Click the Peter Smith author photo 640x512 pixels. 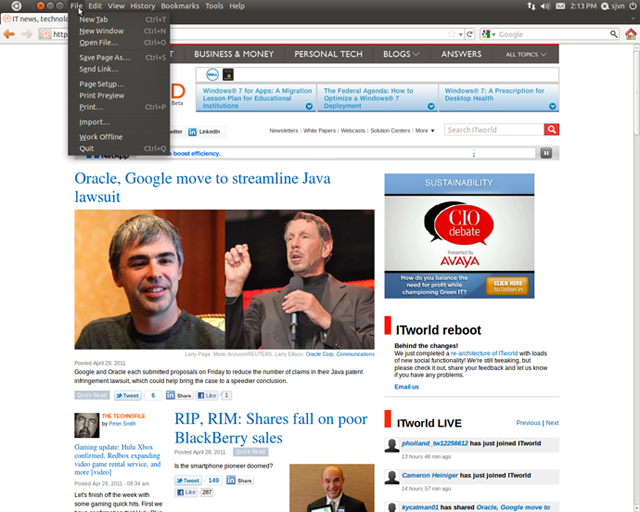coord(87,425)
